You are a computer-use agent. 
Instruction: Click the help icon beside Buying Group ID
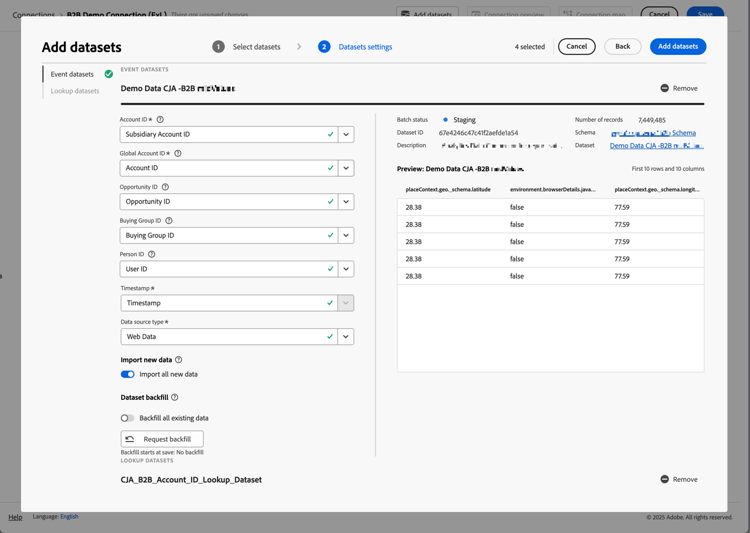[169, 221]
